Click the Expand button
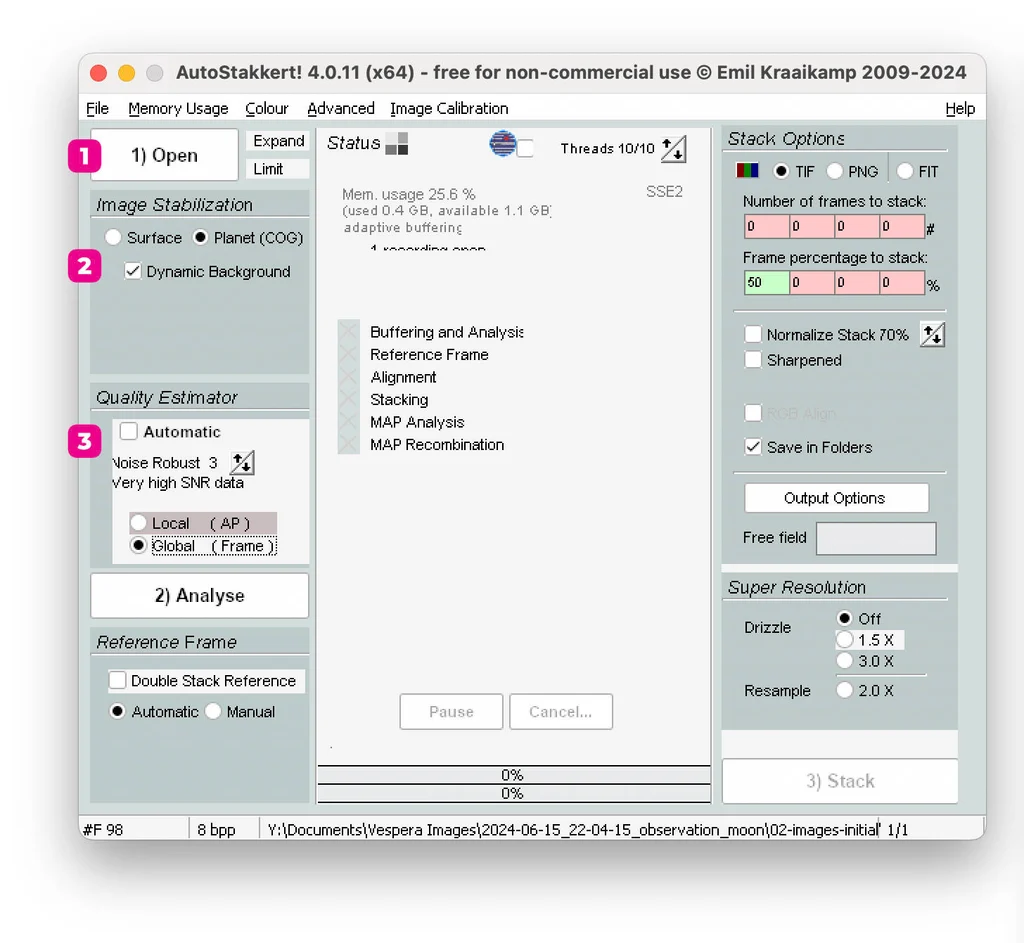The image size is (1024, 943). [x=278, y=141]
